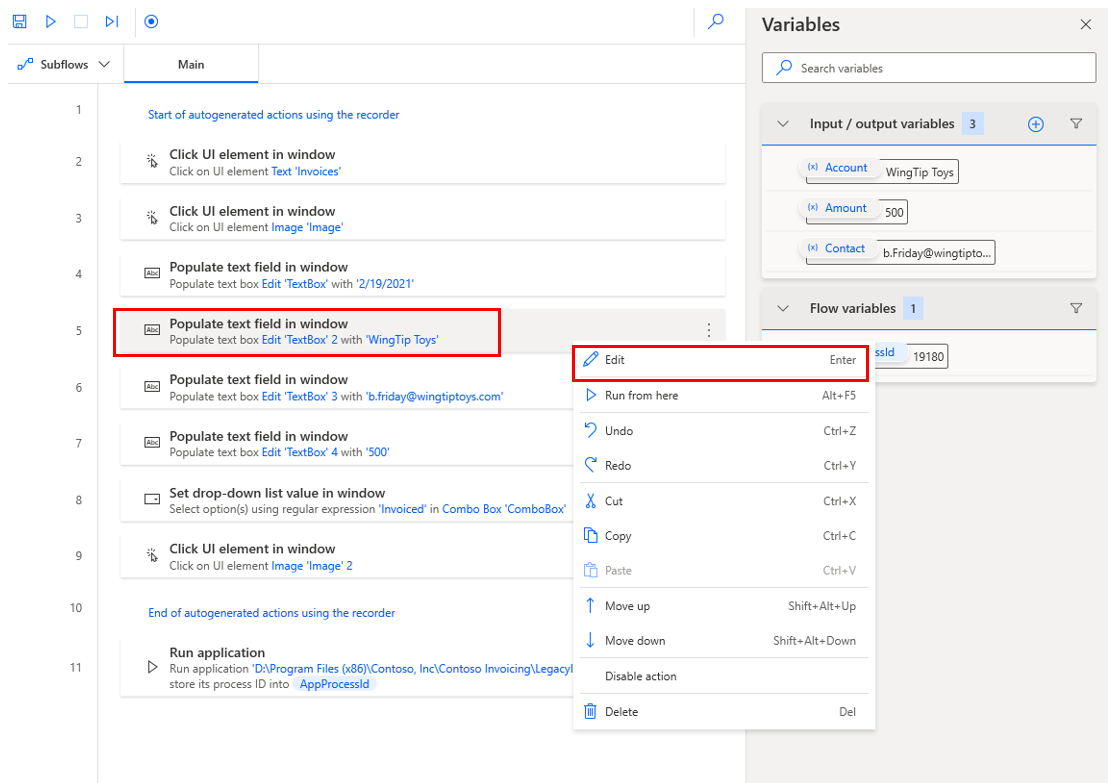Collapse the Flow variables section
The width and height of the screenshot is (1110, 783).
[x=783, y=308]
